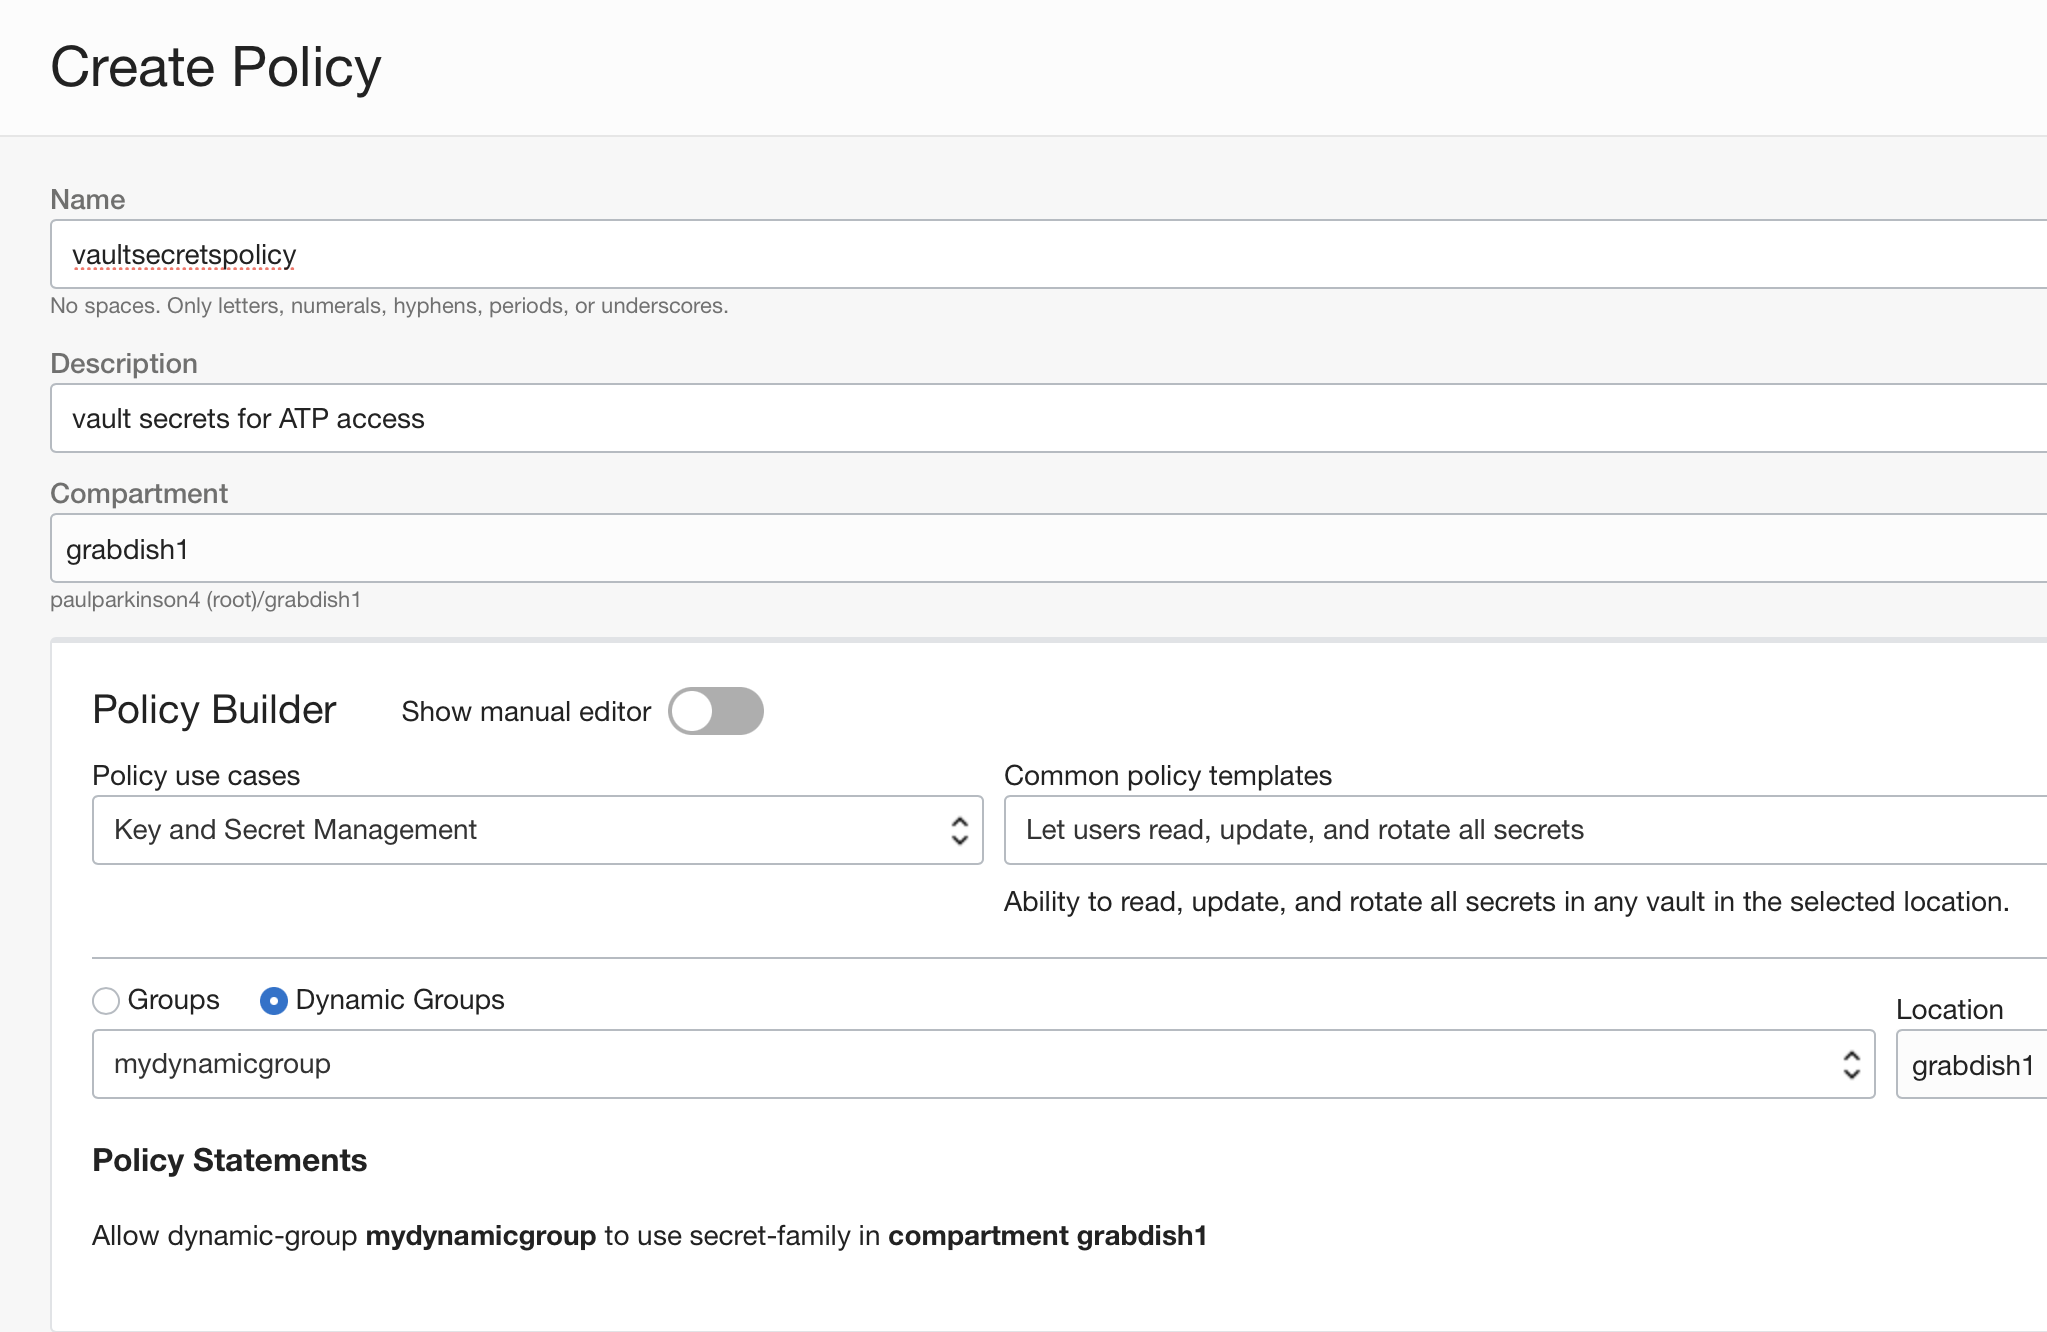Click the Policy Builder heading
The height and width of the screenshot is (1332, 2047).
point(214,710)
